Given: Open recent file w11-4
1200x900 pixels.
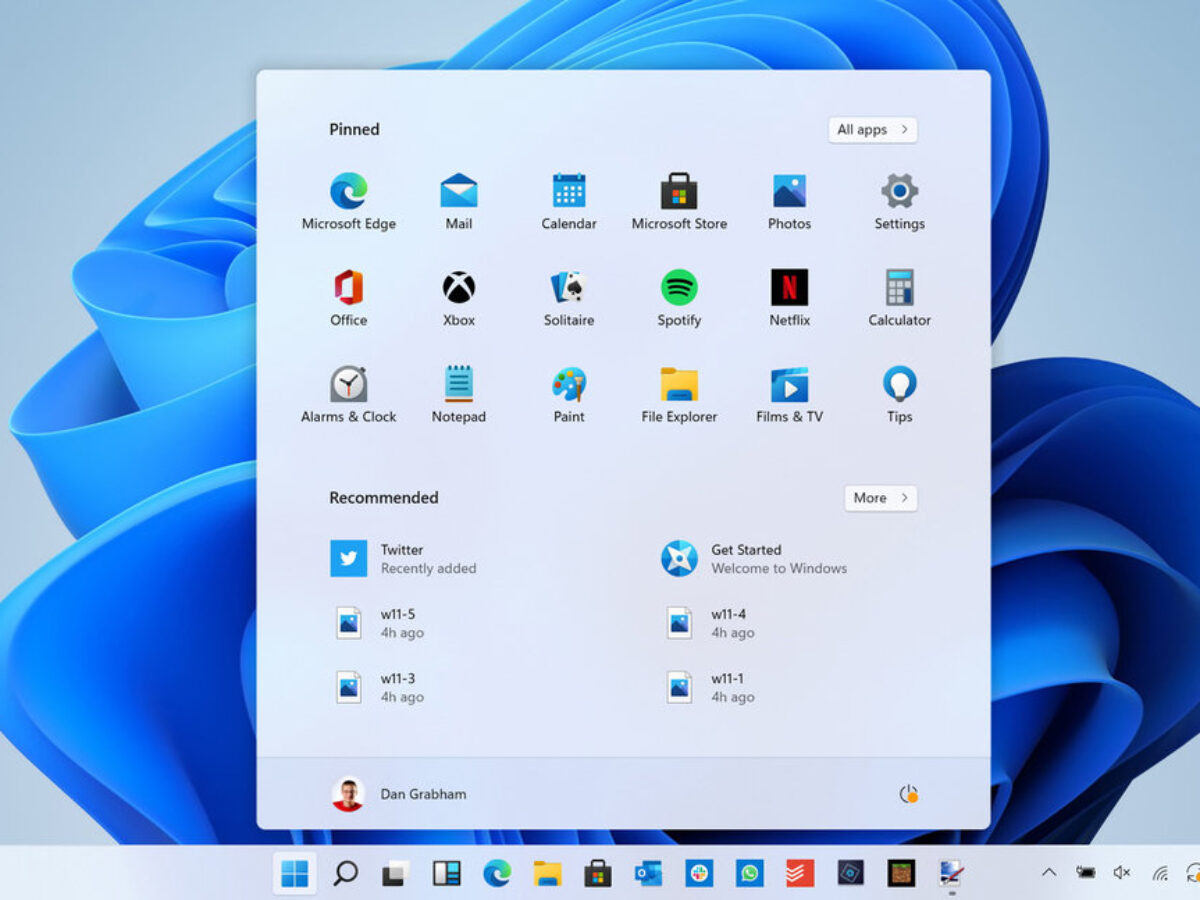Looking at the screenshot, I should tap(710, 623).
